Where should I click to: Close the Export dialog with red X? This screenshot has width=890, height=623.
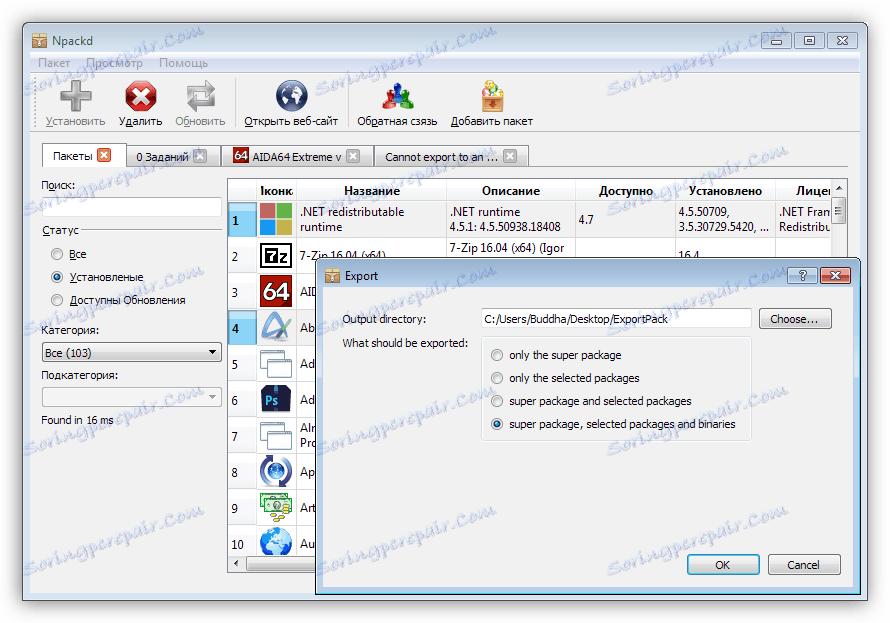835,276
